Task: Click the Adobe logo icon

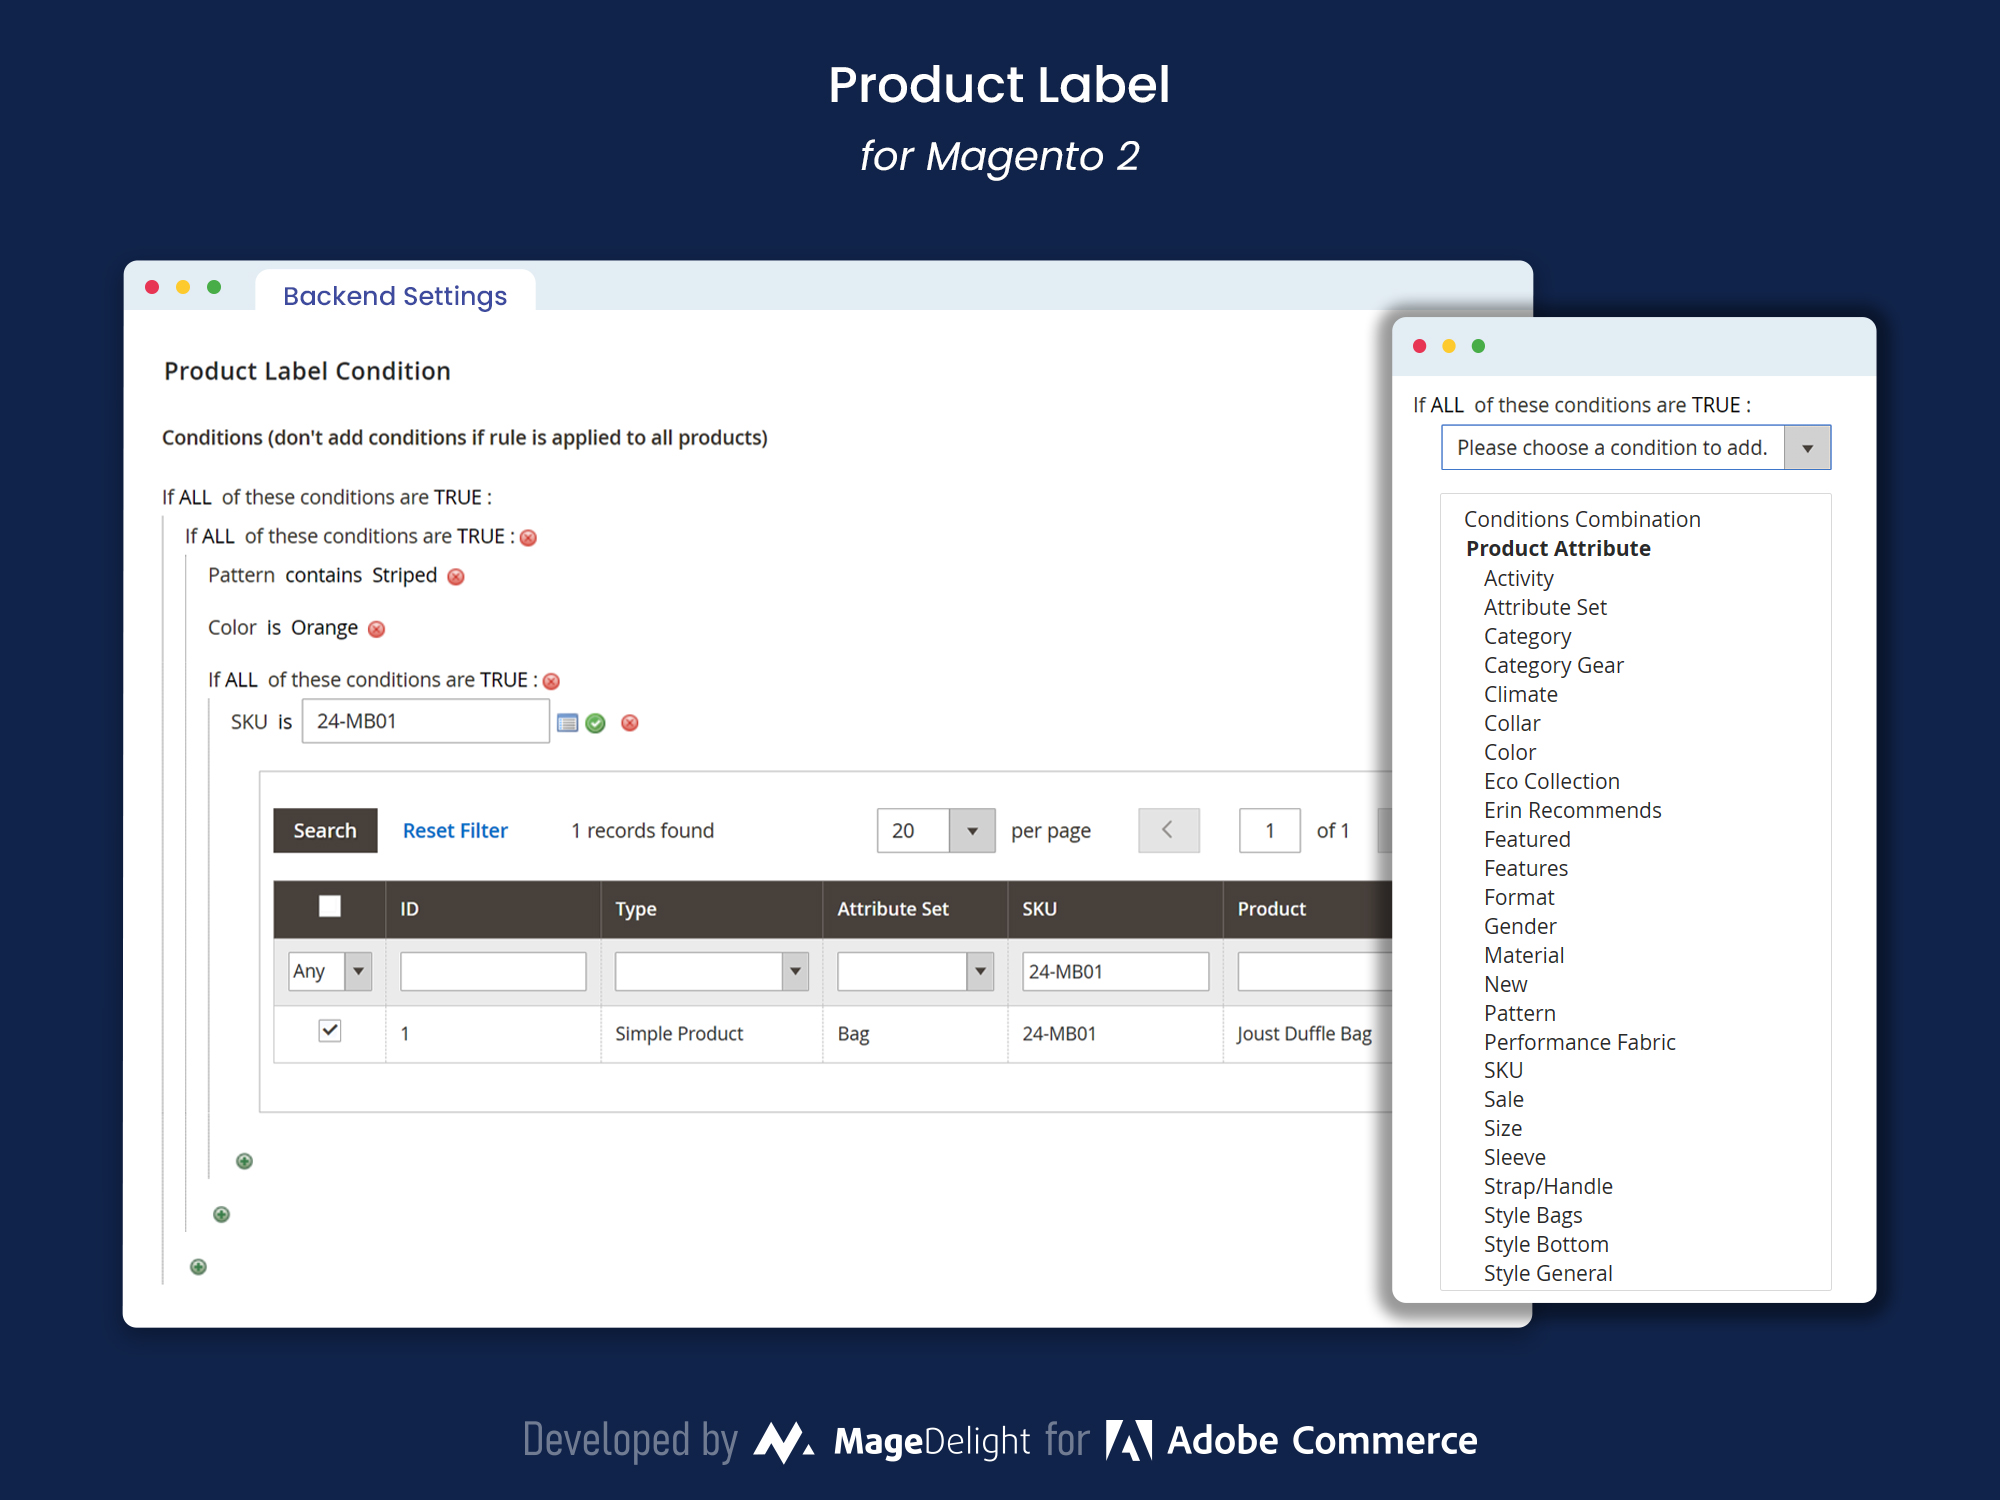Action: [x=1128, y=1441]
